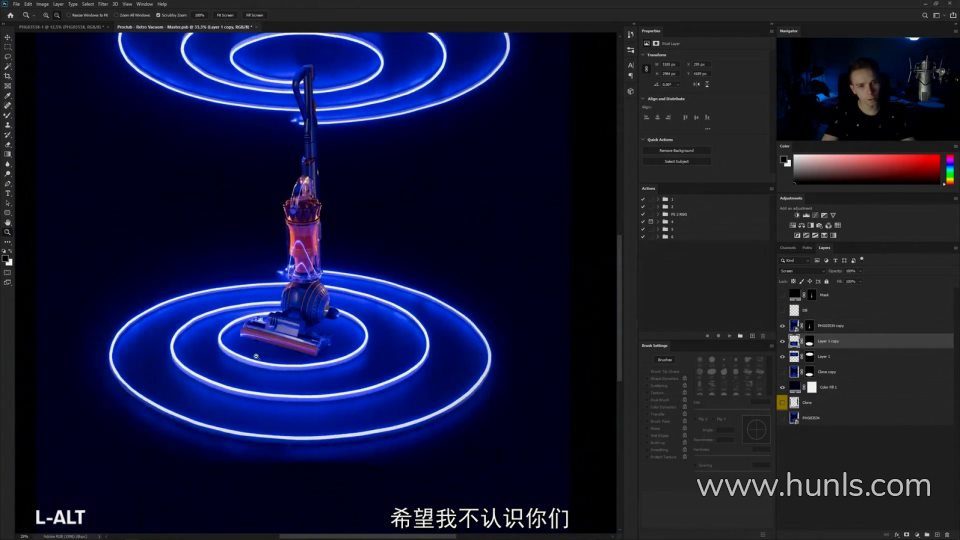The height and width of the screenshot is (540, 960).
Task: Click the lock all layer icon
Action: [x=827, y=281]
